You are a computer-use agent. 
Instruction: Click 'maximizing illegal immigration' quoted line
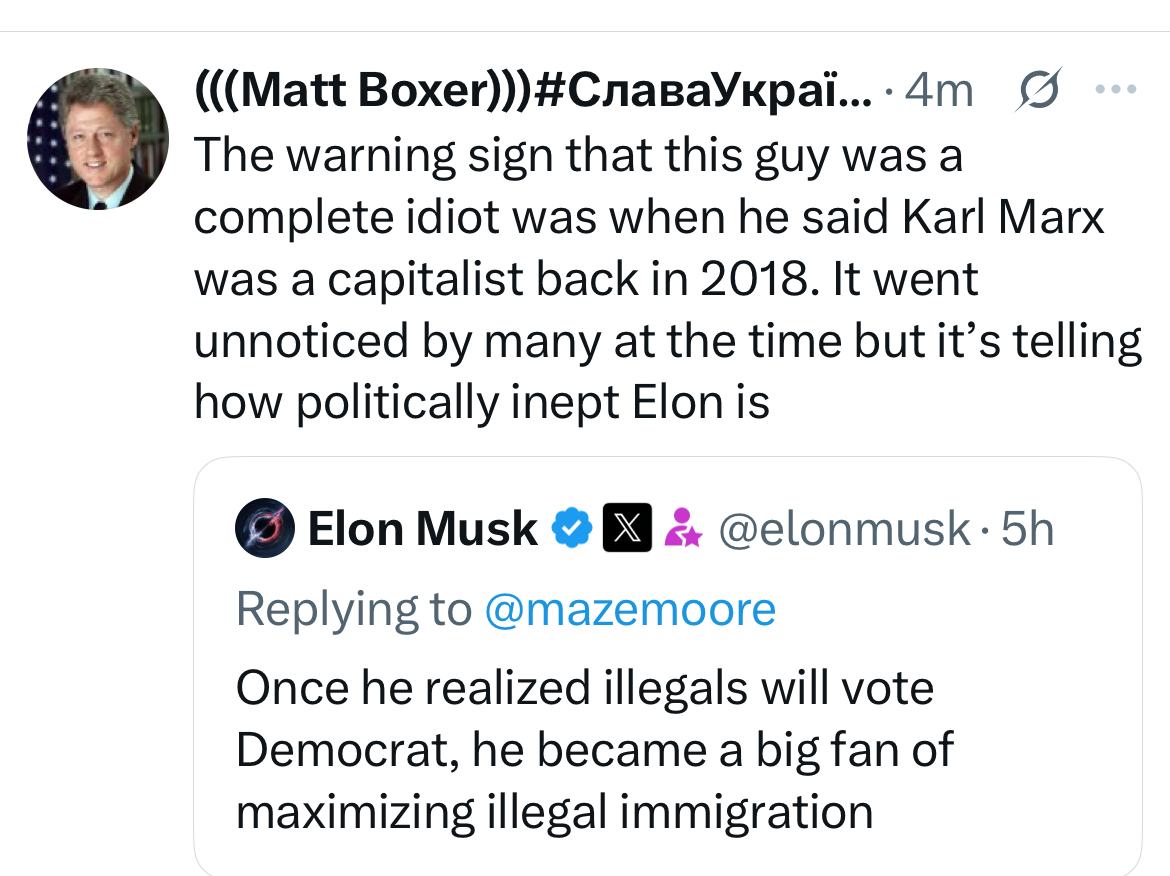coord(554,813)
